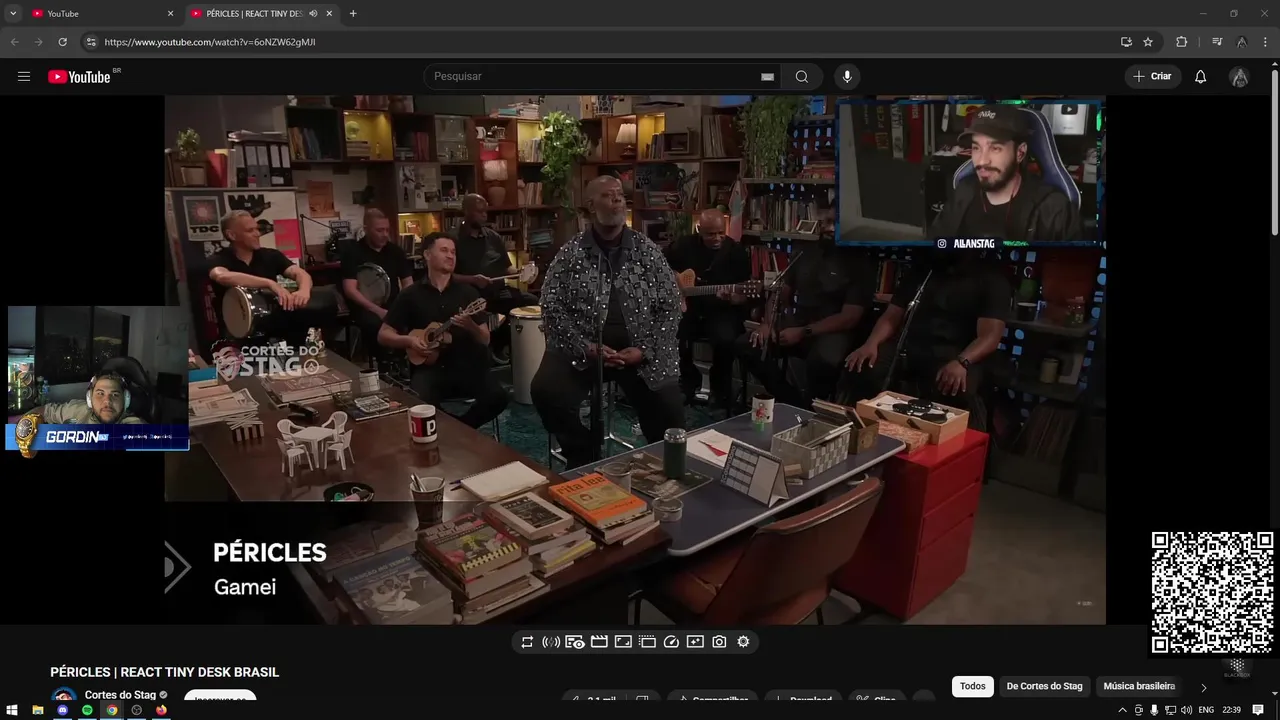Reload the page

pos(62,42)
